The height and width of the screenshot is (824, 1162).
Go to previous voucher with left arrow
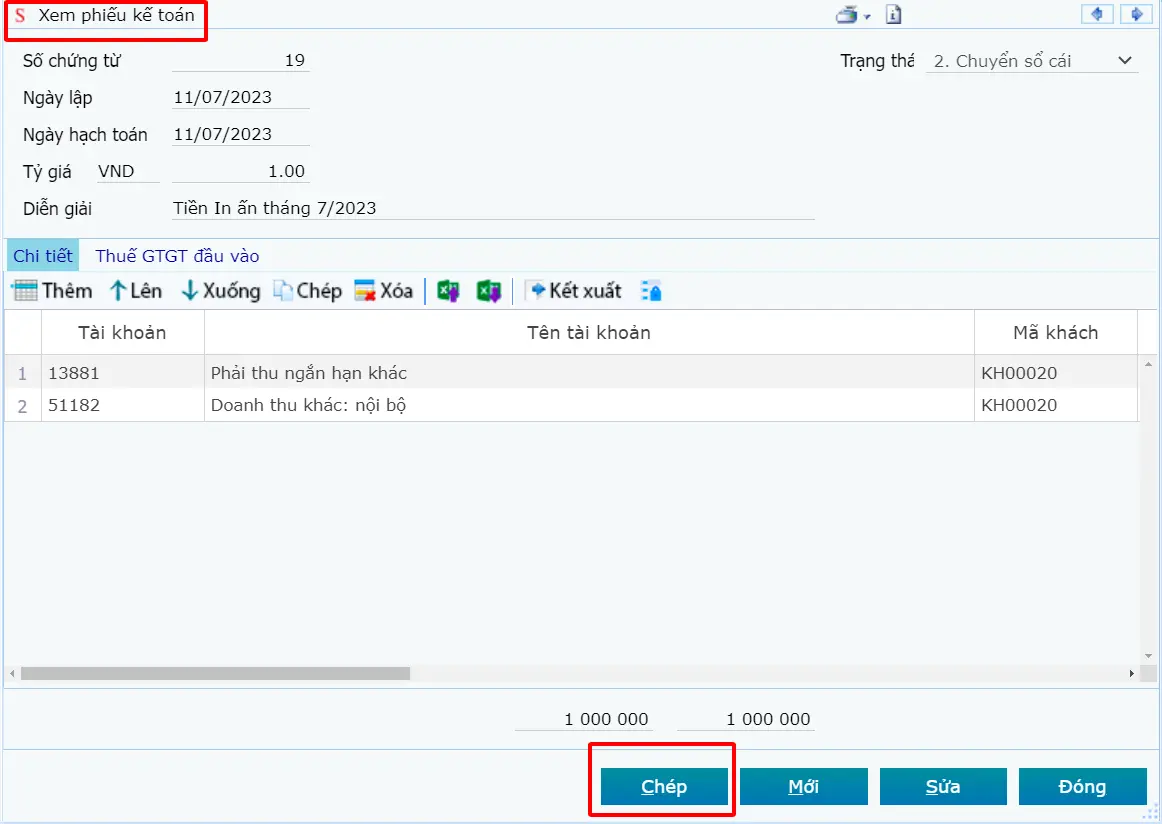coord(1098,14)
